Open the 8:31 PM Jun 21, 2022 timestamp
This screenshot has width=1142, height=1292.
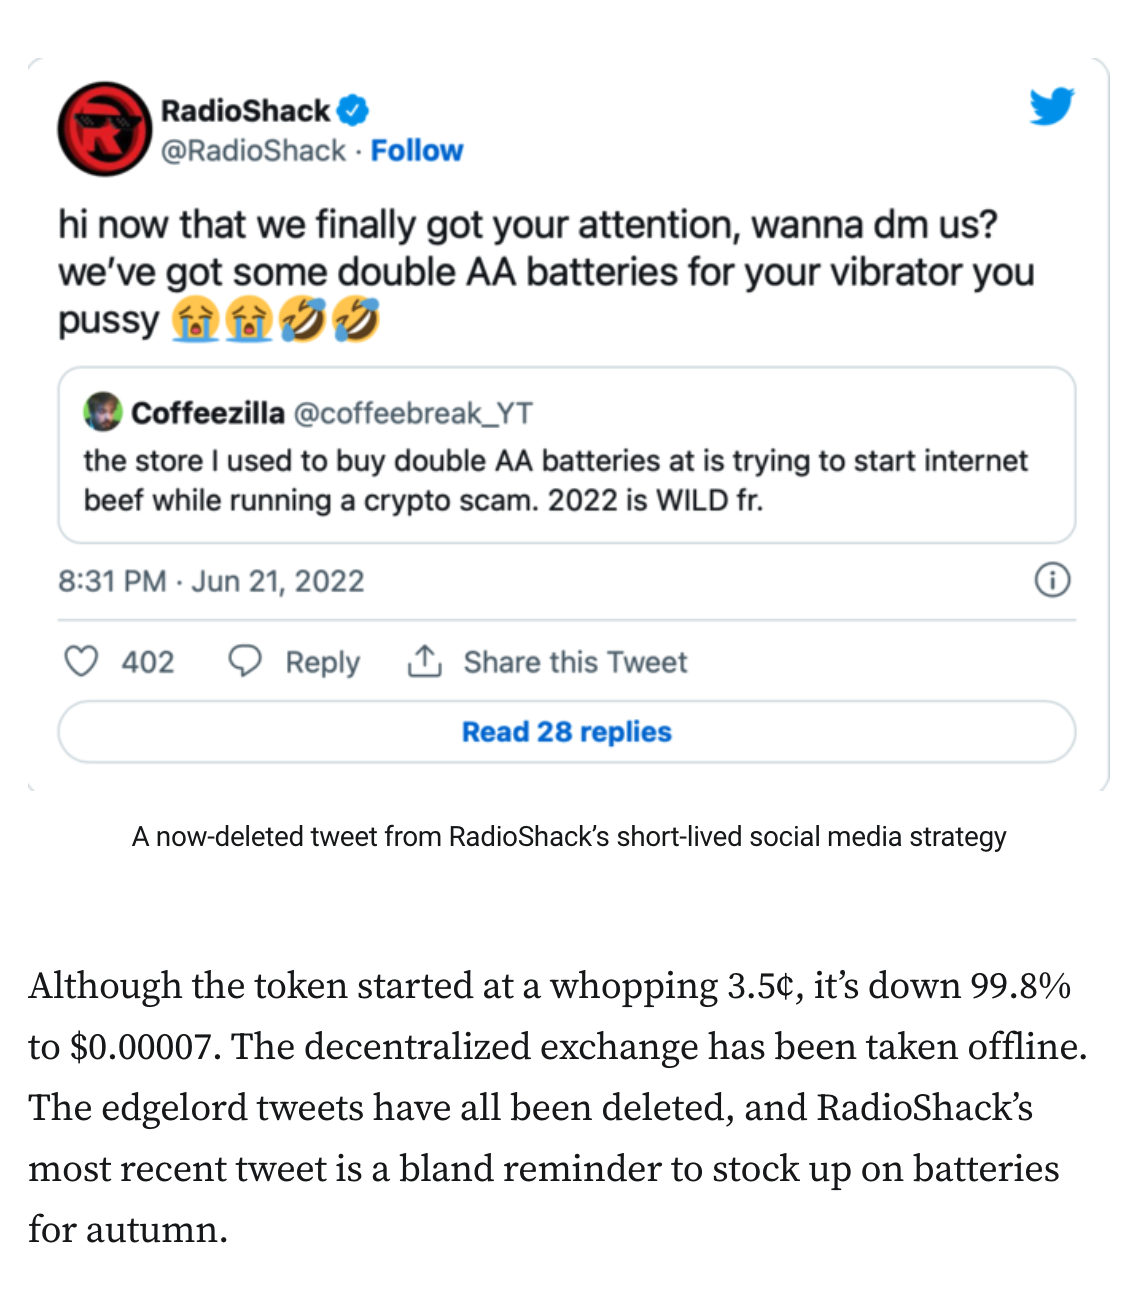point(211,581)
